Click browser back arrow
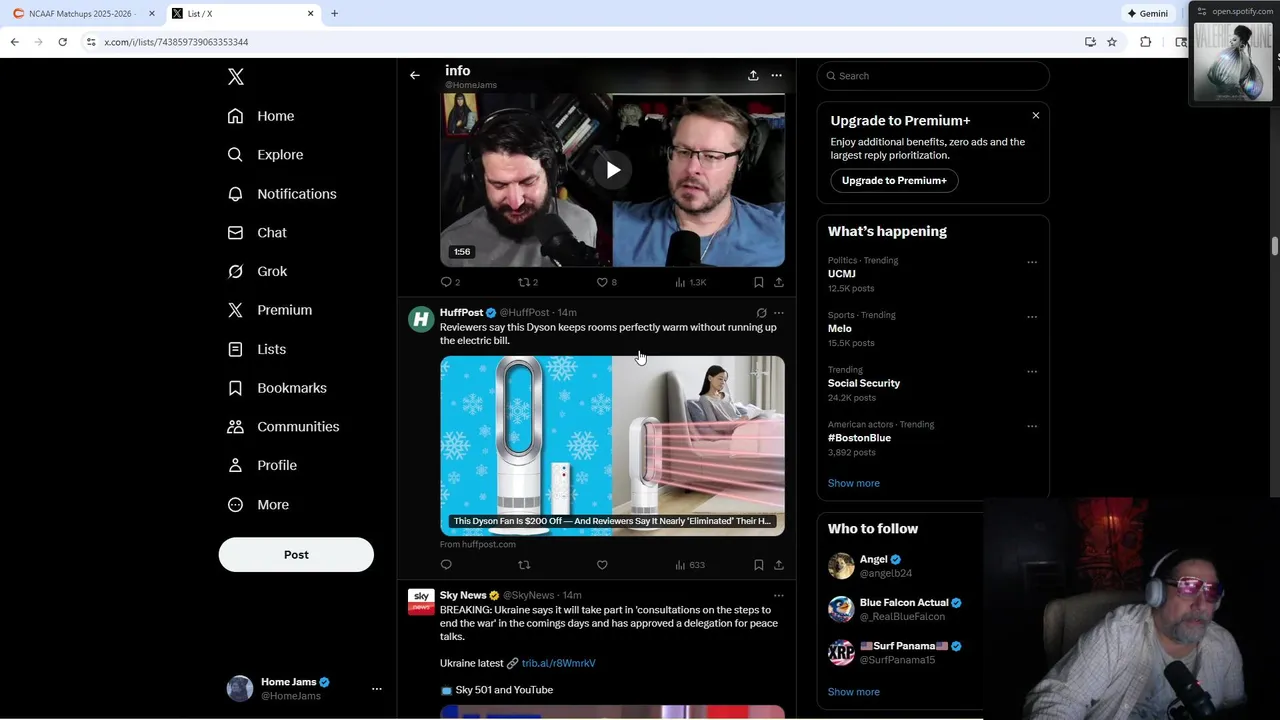The height and width of the screenshot is (720, 1280). 15,42
